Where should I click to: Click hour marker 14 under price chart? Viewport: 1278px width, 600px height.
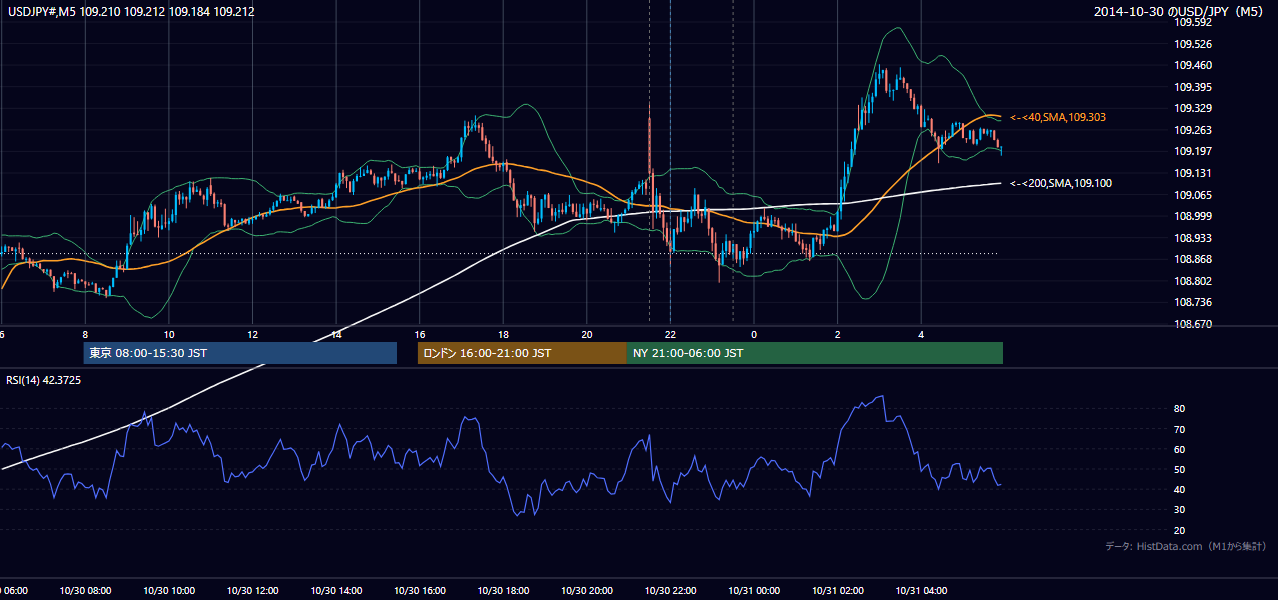336,334
